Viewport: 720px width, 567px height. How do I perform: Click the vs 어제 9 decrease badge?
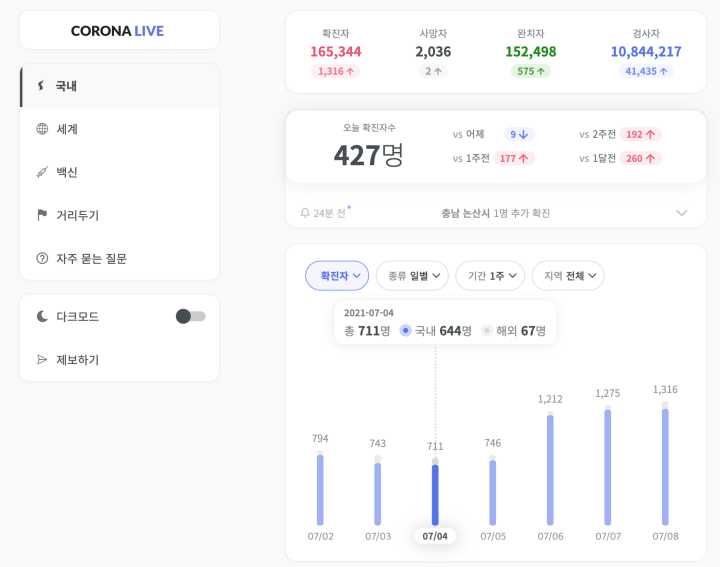click(519, 134)
